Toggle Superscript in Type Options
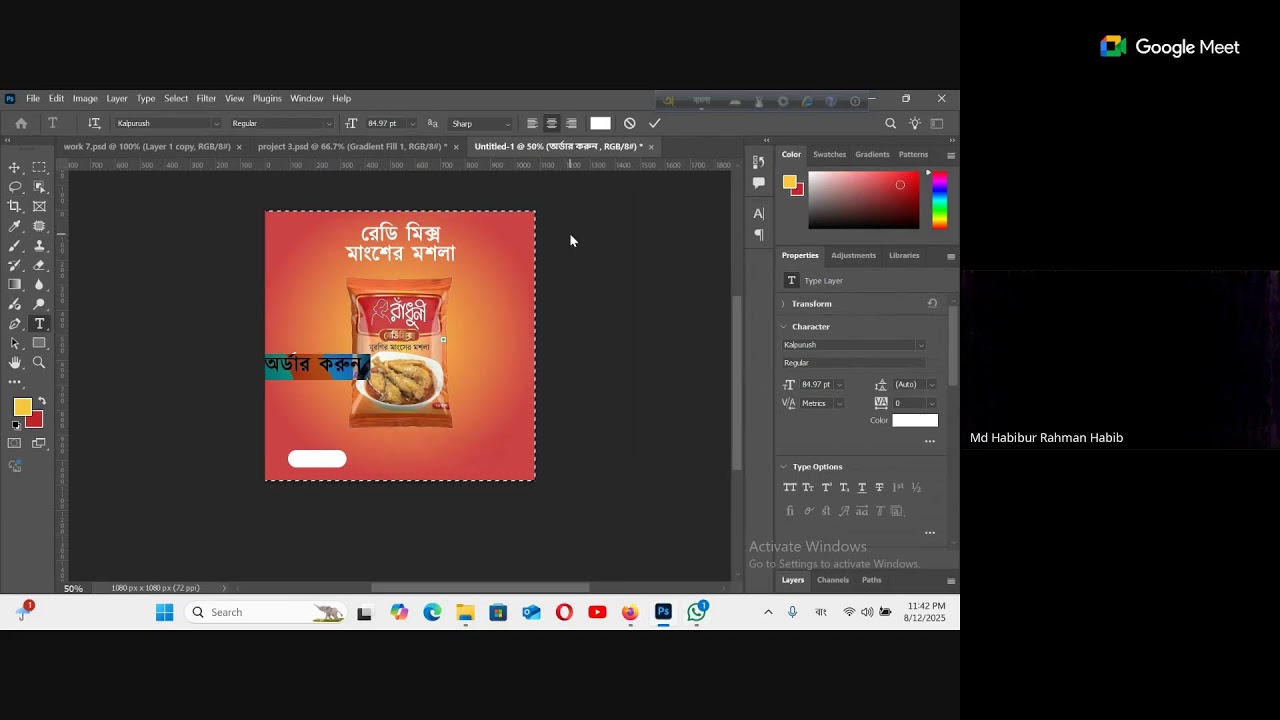Image resolution: width=1280 pixels, height=720 pixels. [x=826, y=487]
